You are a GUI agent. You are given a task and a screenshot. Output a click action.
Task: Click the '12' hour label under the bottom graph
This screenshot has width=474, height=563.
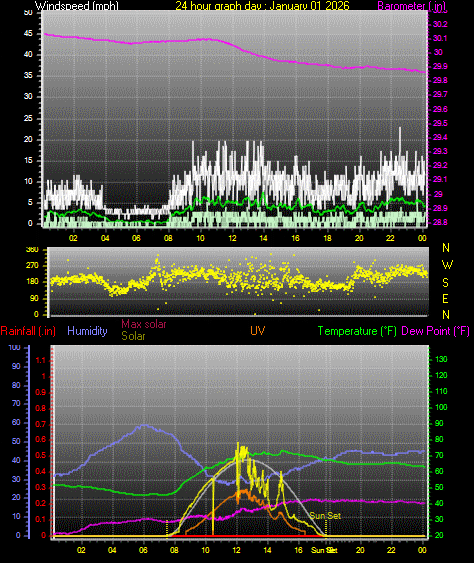click(x=236, y=550)
